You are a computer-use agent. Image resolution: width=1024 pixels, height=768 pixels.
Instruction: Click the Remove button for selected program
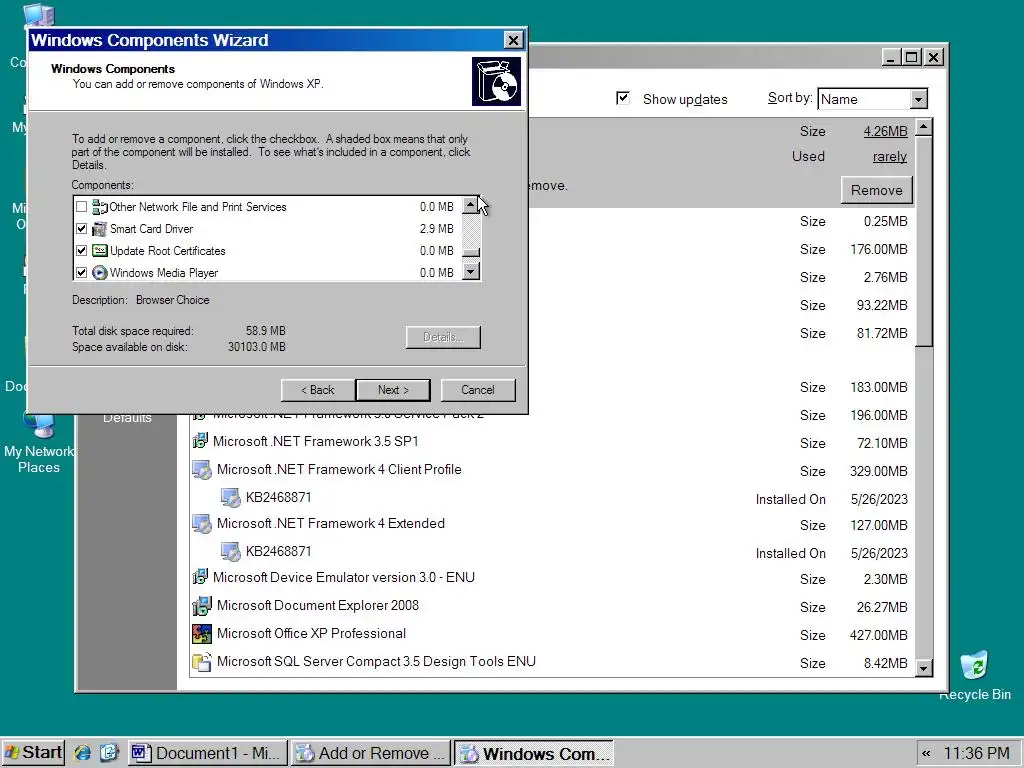pyautogui.click(x=876, y=190)
